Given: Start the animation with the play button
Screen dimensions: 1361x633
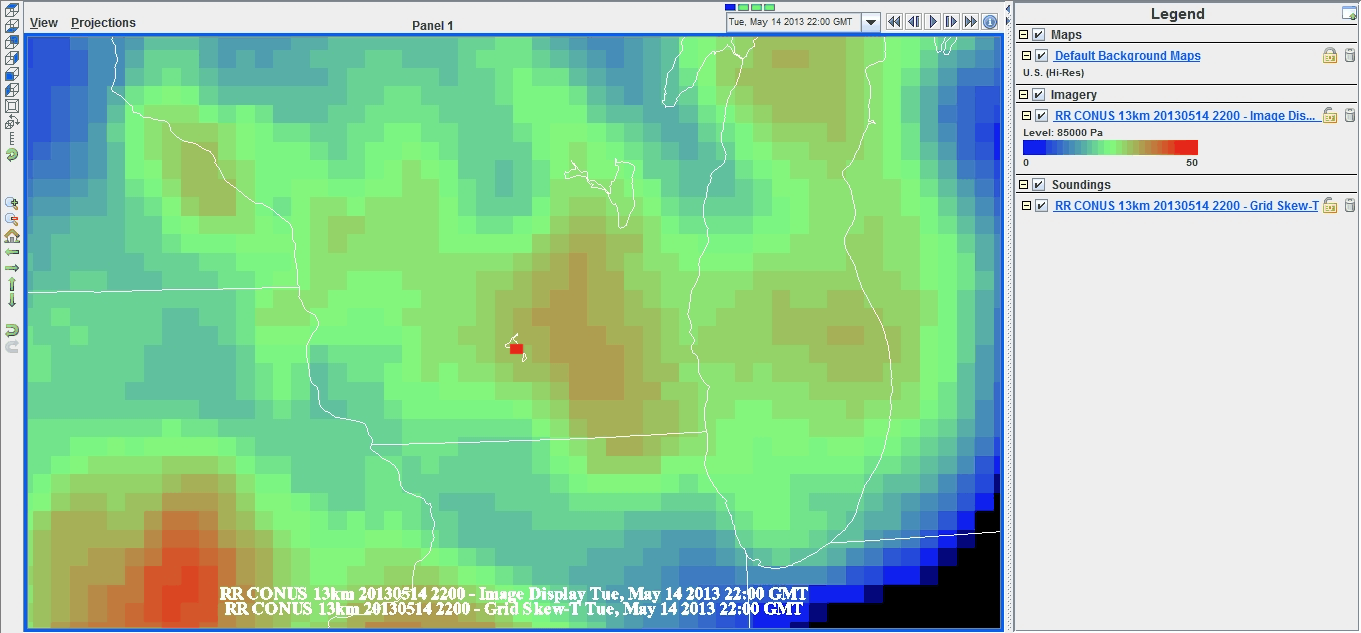Looking at the screenshot, I should (x=933, y=22).
